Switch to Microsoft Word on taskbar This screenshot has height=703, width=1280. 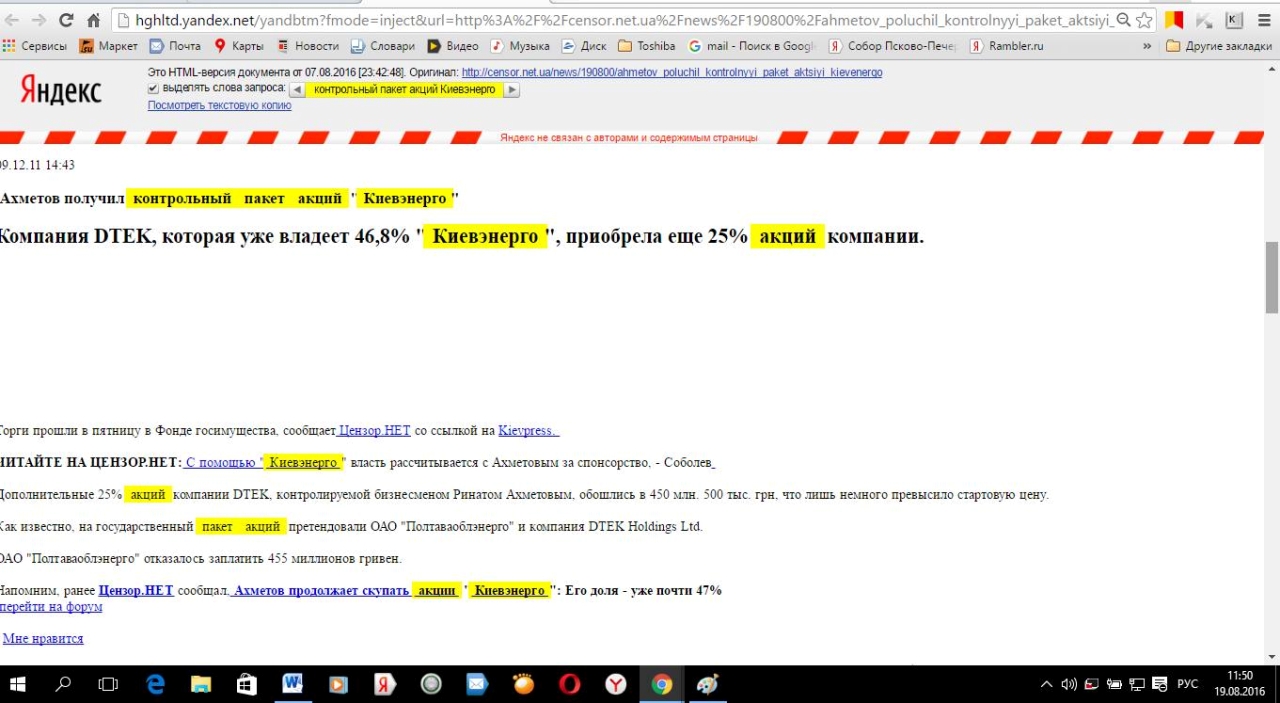(x=293, y=684)
